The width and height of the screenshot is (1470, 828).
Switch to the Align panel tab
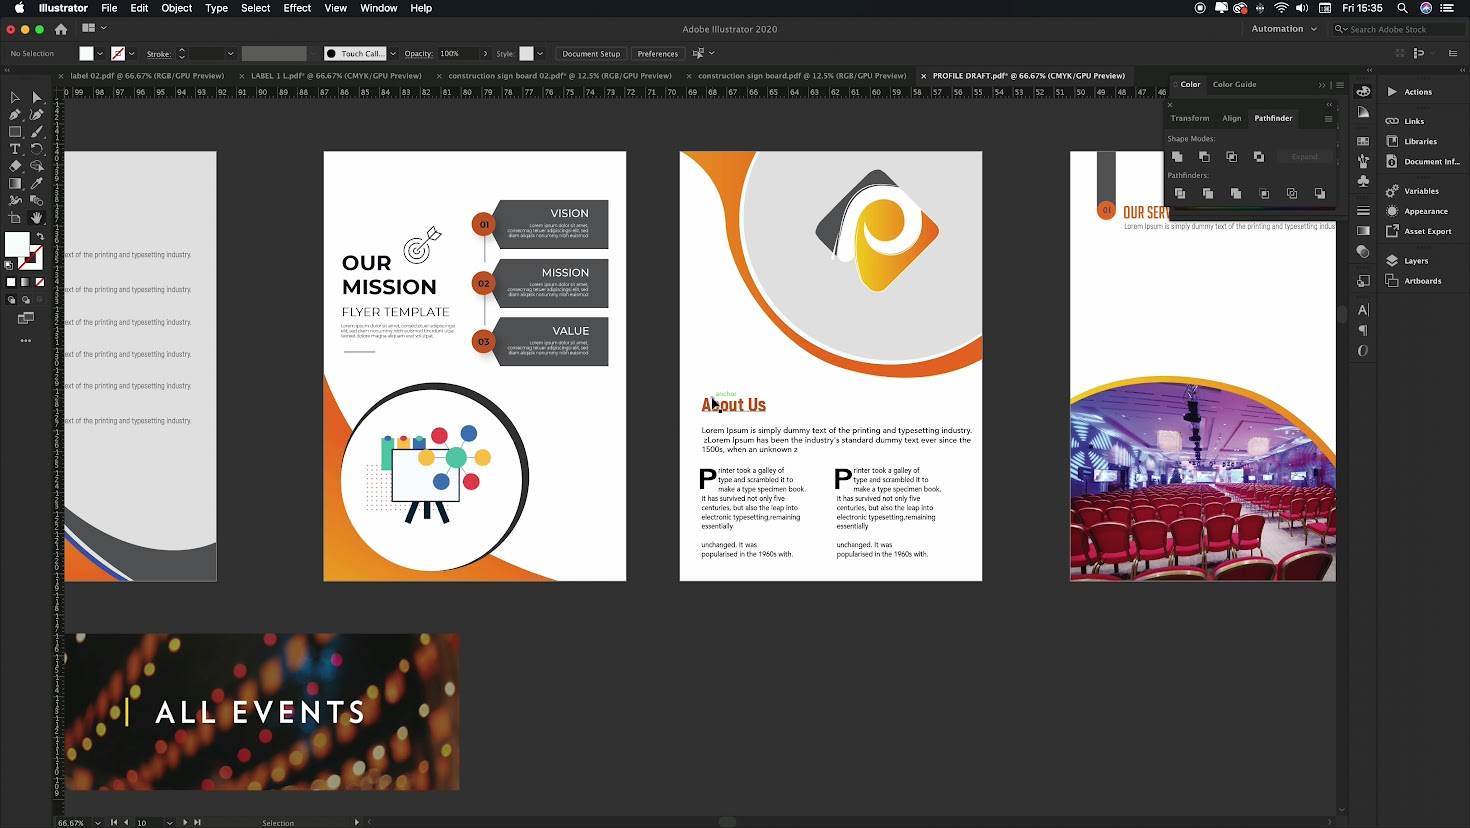[1232, 118]
